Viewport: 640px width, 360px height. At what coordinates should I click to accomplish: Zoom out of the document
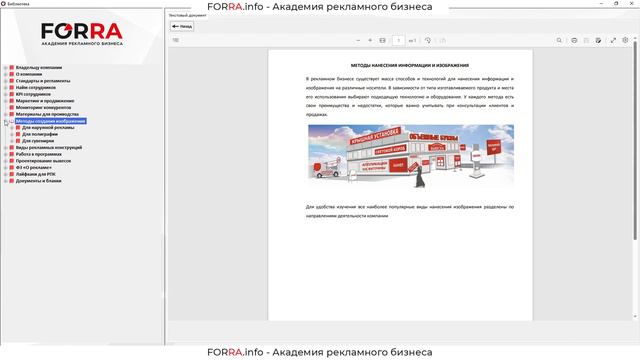[x=358, y=40]
